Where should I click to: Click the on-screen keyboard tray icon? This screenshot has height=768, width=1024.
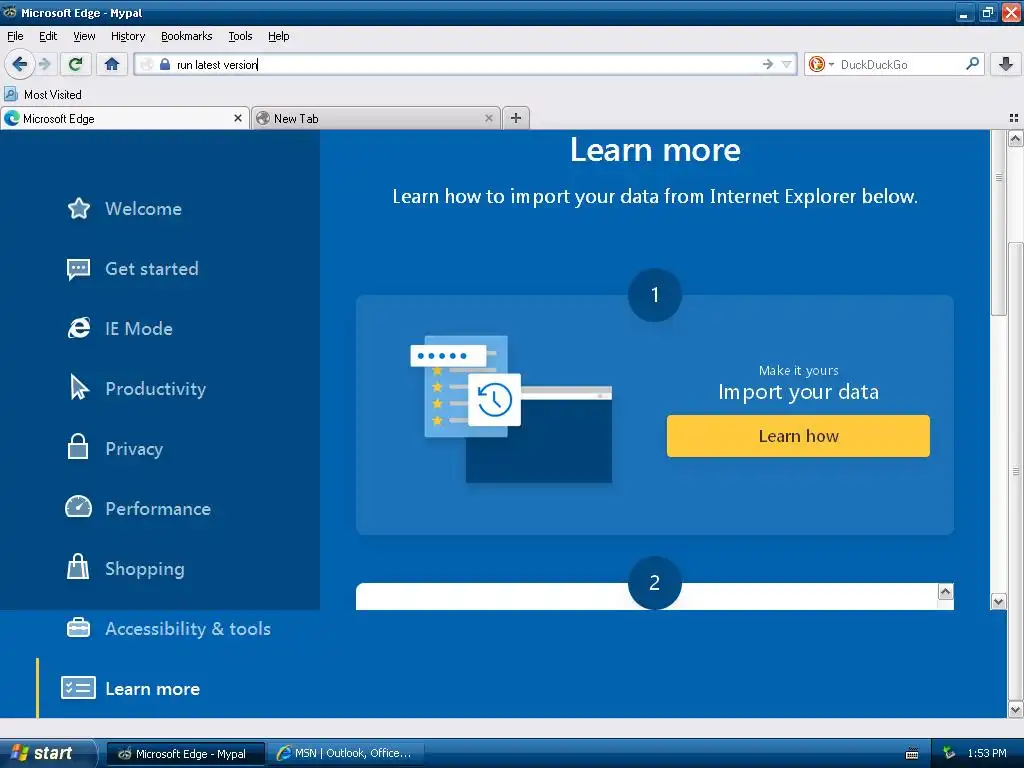pyautogui.click(x=912, y=754)
